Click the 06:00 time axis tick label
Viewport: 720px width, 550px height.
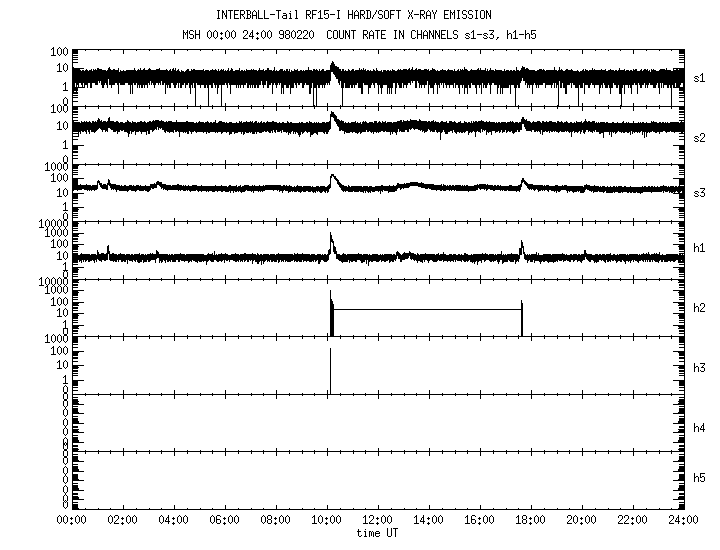(x=224, y=520)
